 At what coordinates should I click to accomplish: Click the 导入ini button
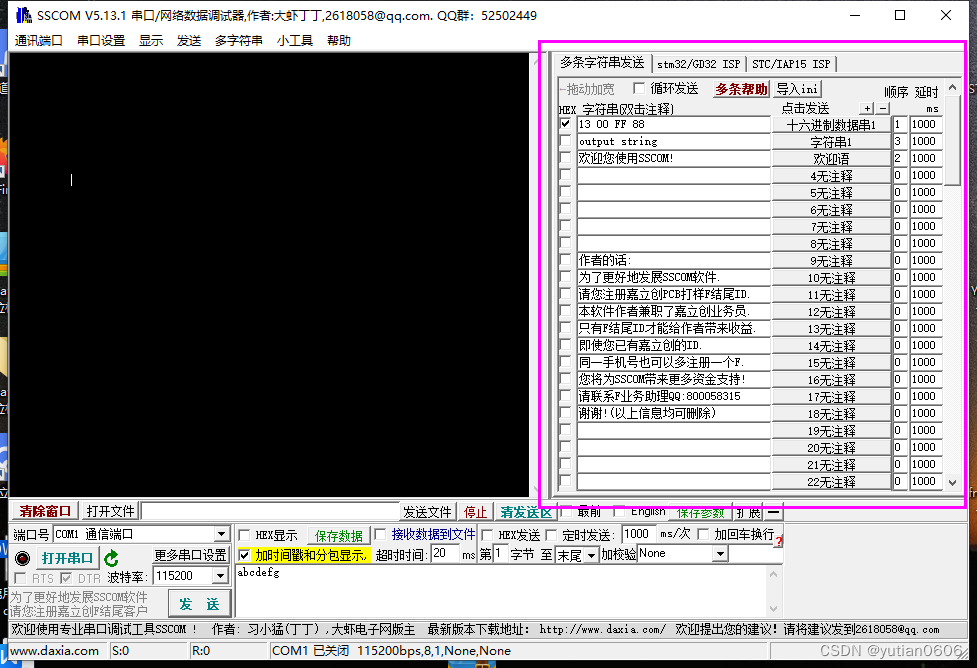tap(797, 89)
